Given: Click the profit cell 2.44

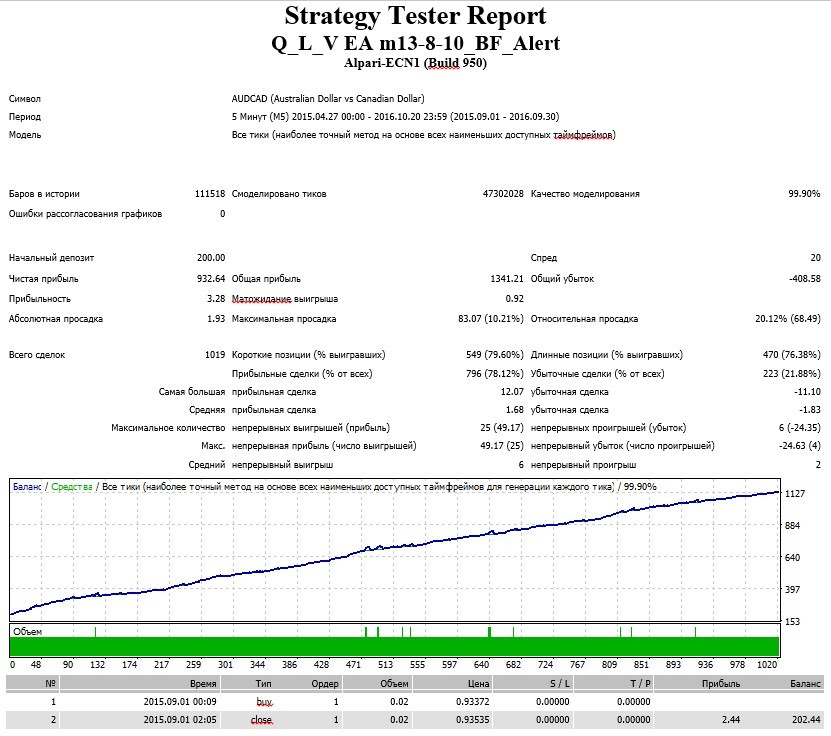Looking at the screenshot, I should click(x=731, y=720).
